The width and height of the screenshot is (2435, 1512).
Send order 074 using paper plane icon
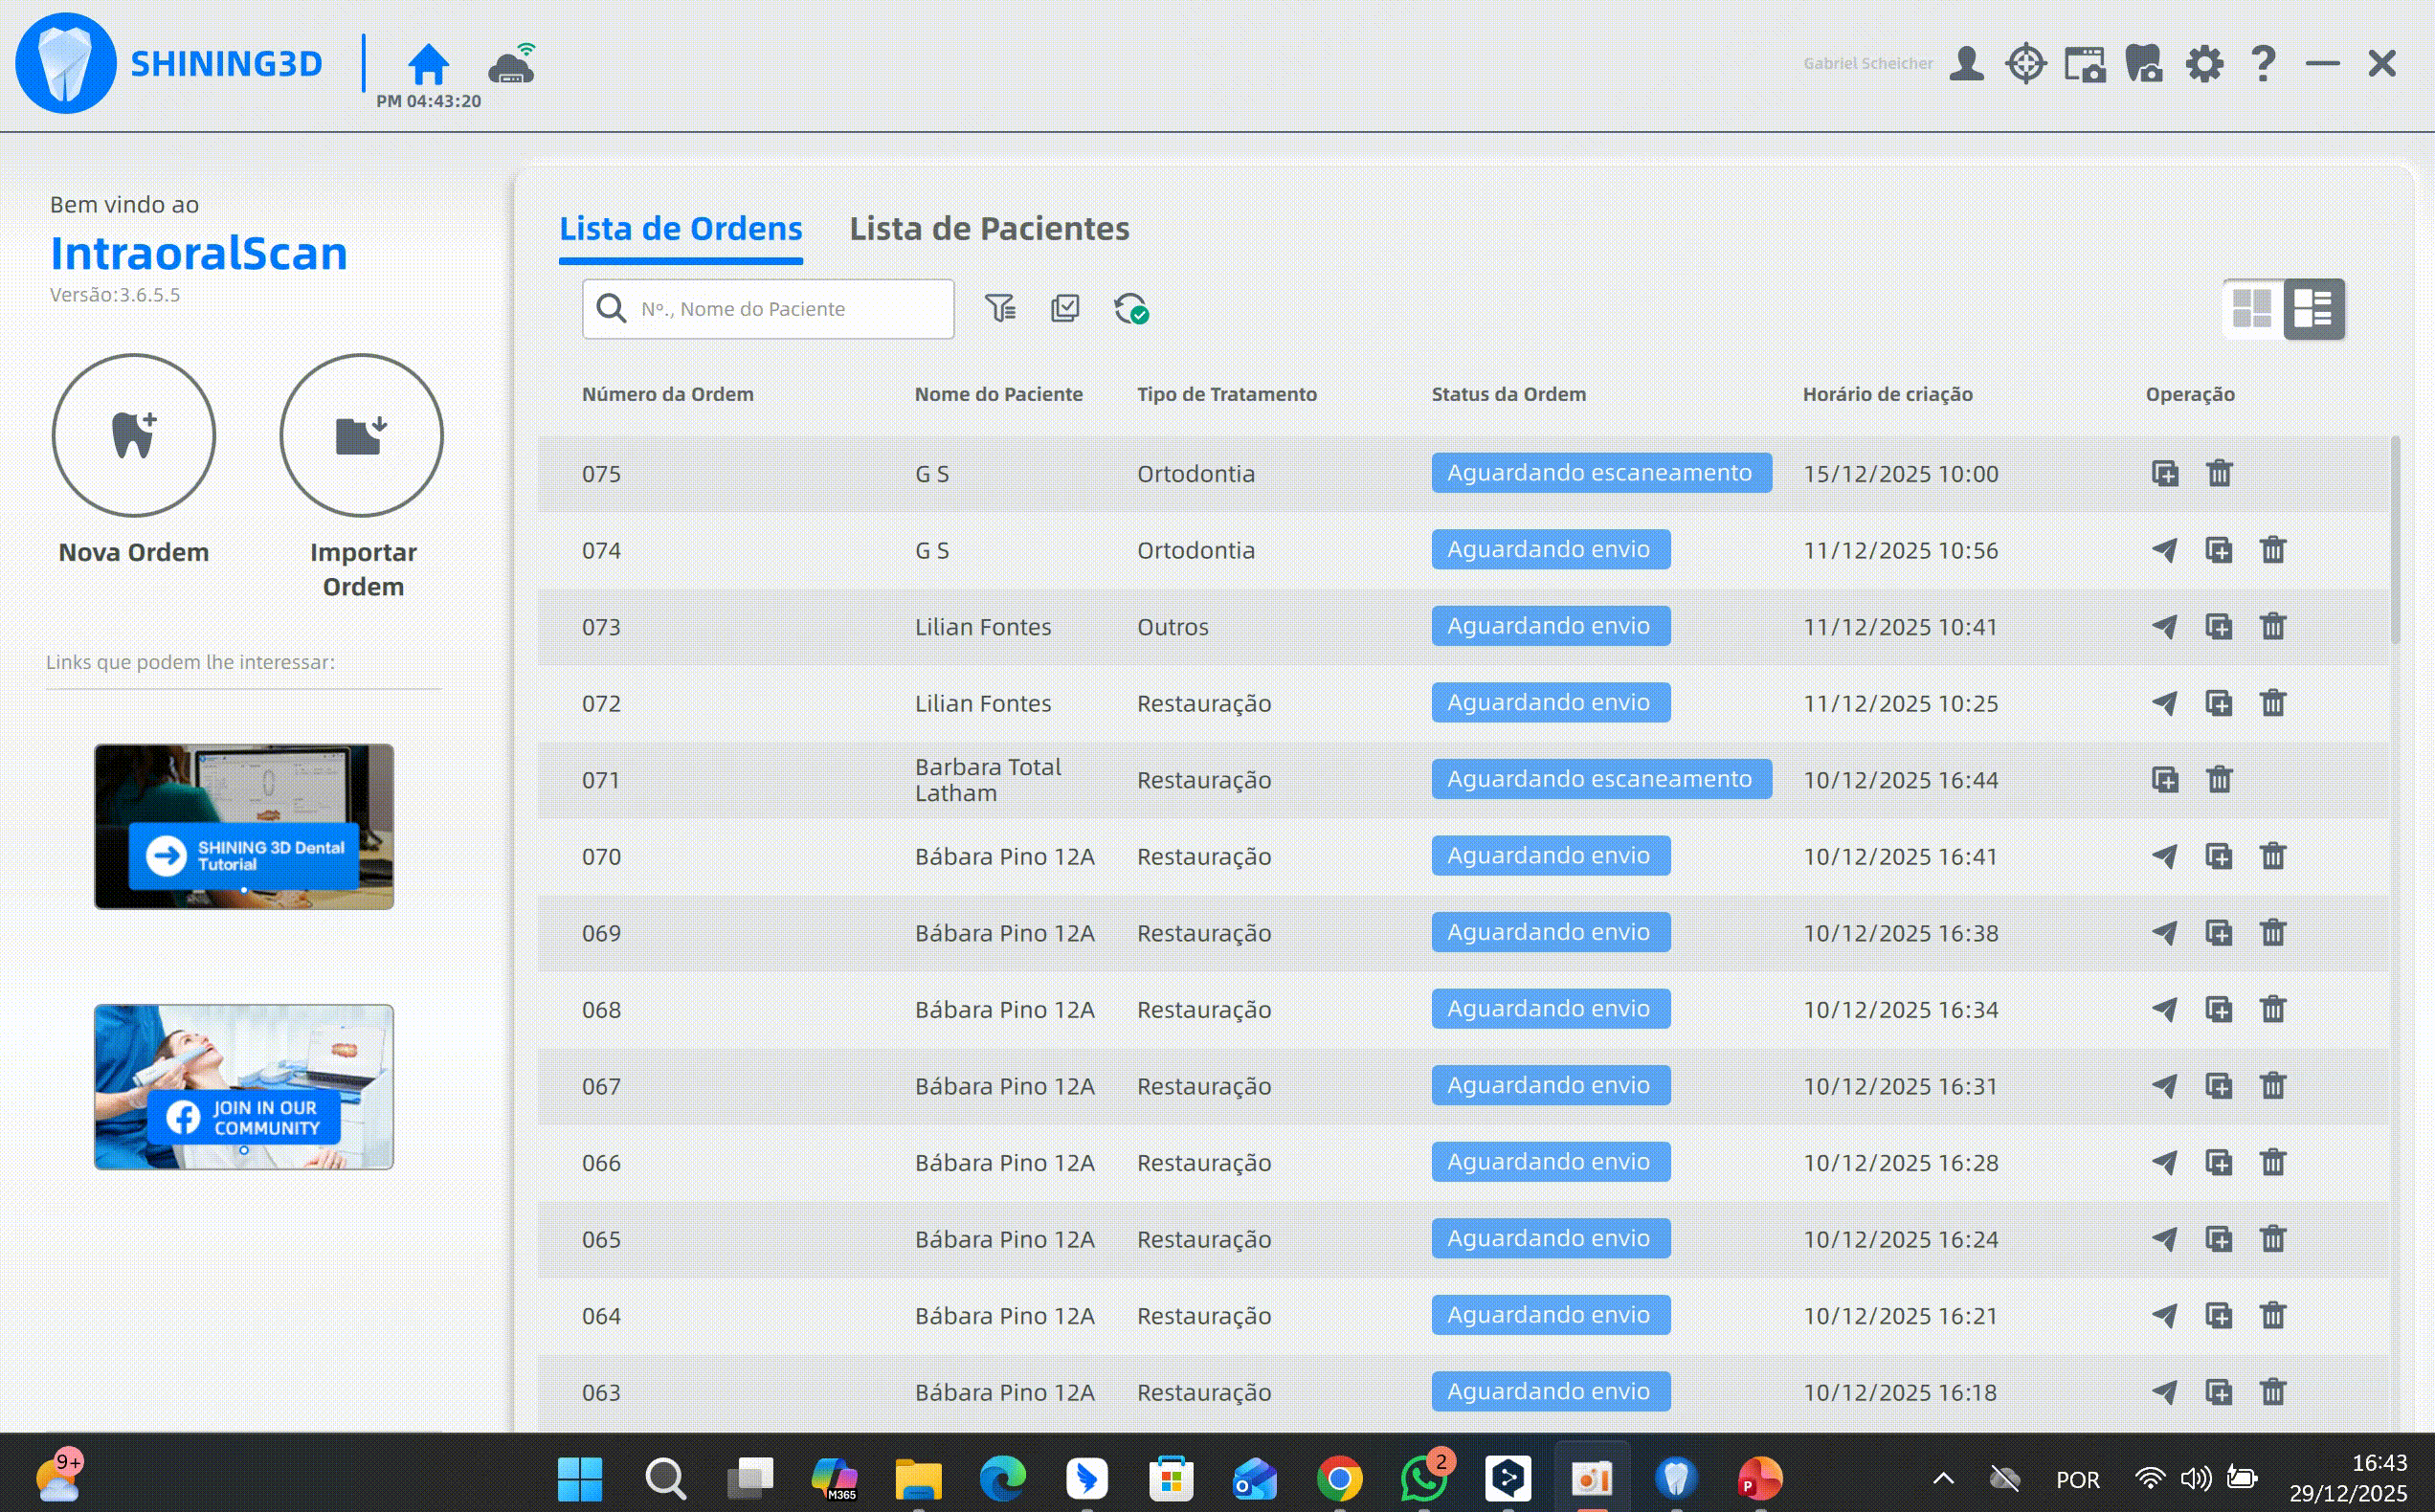point(2164,550)
